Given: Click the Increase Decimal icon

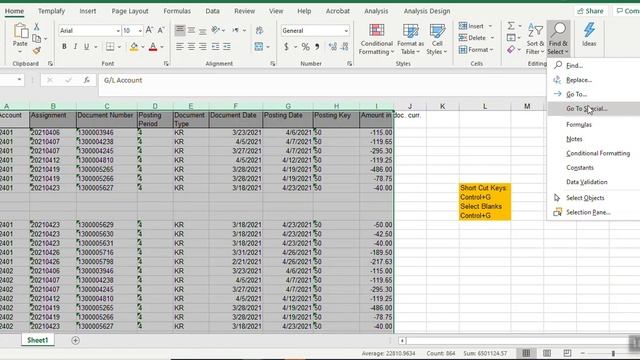Looking at the screenshot, I should 333,47.
